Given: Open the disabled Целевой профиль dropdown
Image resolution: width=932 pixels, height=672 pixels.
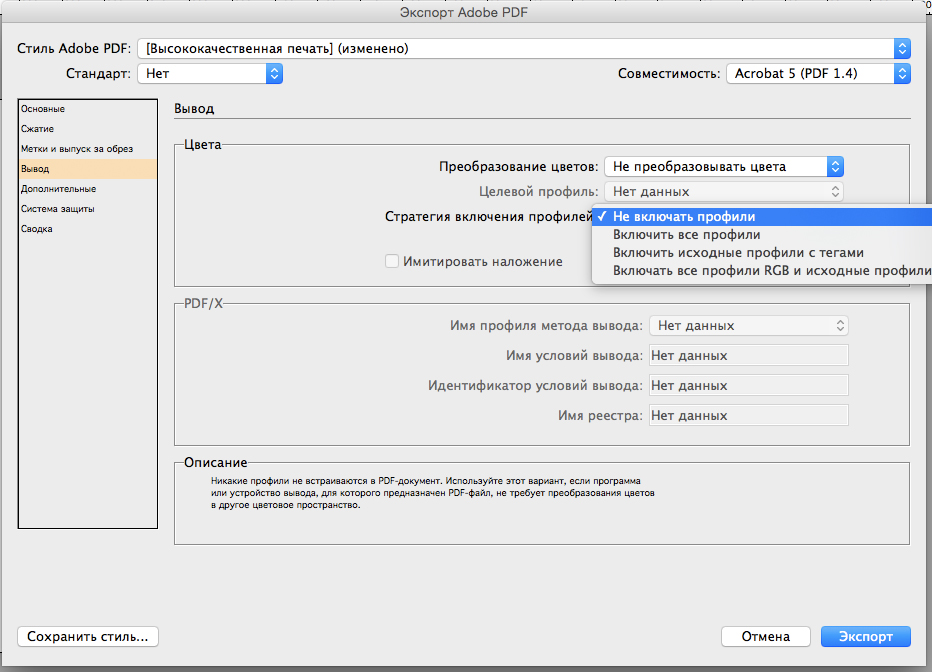Looking at the screenshot, I should pyautogui.click(x=724, y=192).
